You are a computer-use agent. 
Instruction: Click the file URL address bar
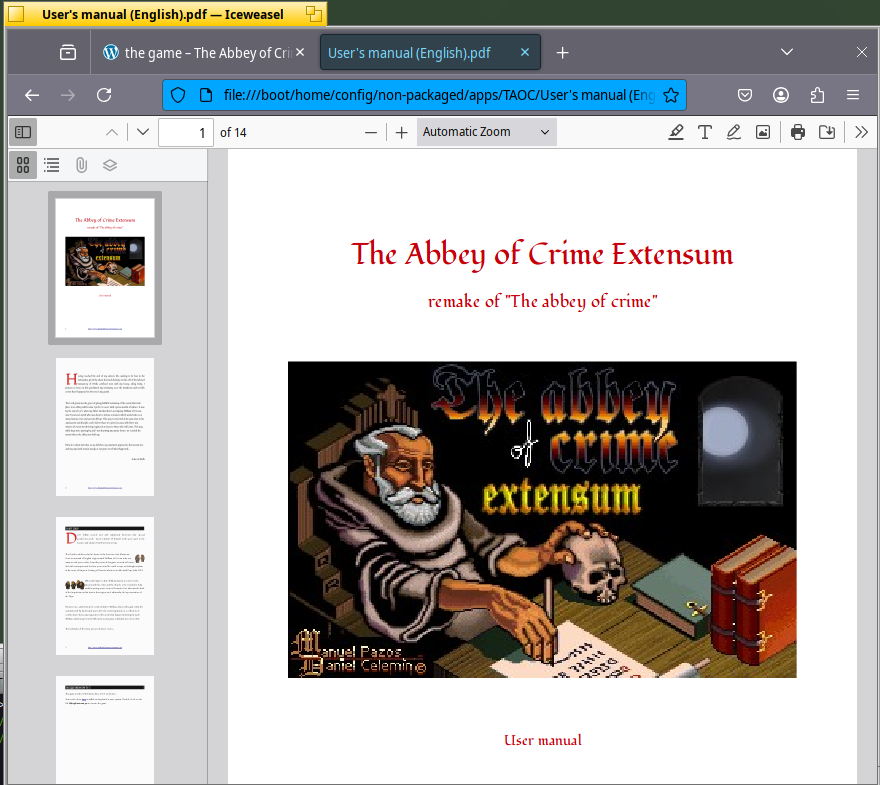424,95
